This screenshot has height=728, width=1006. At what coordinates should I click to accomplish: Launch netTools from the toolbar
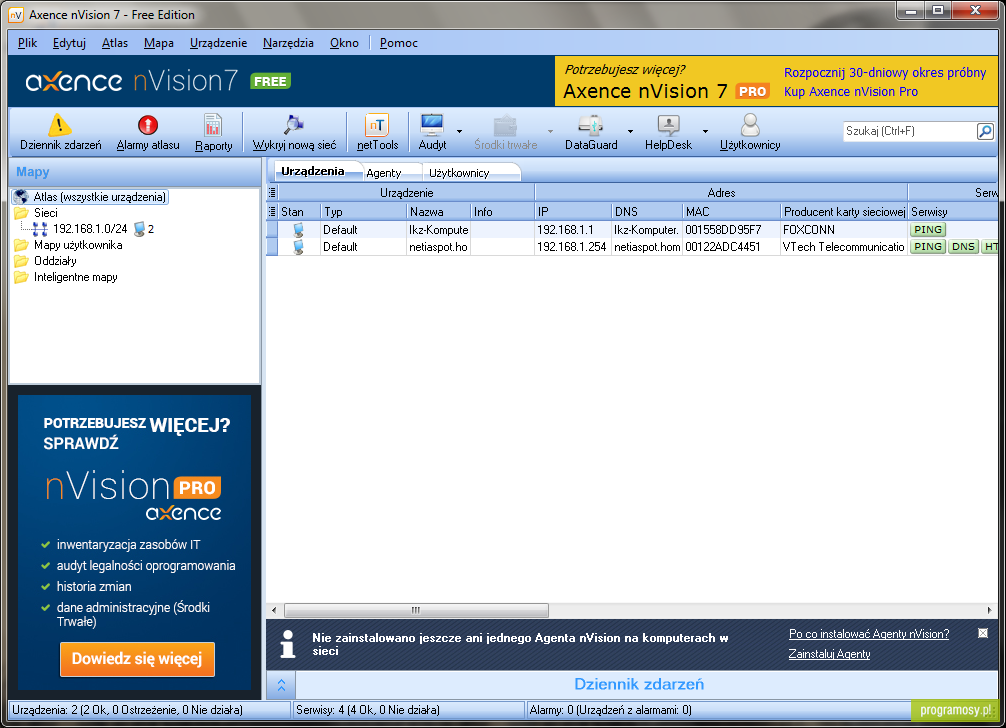[377, 133]
